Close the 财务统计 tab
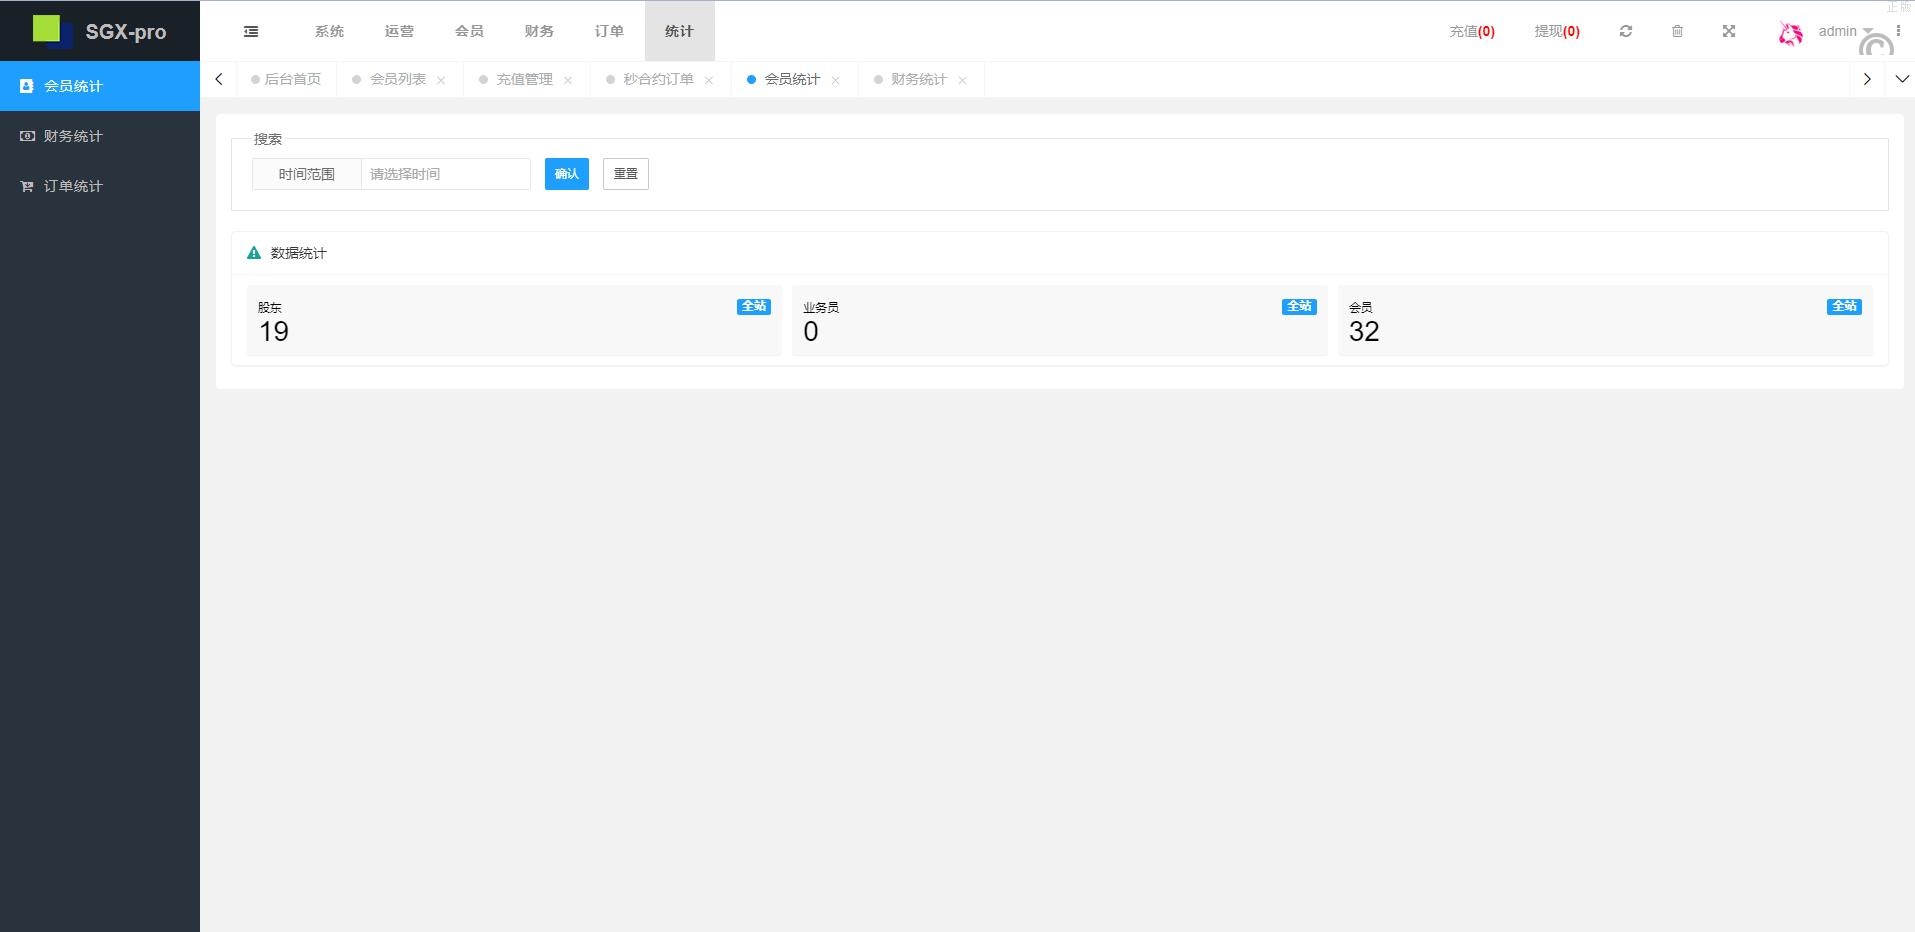The height and width of the screenshot is (932, 1915). pos(962,80)
